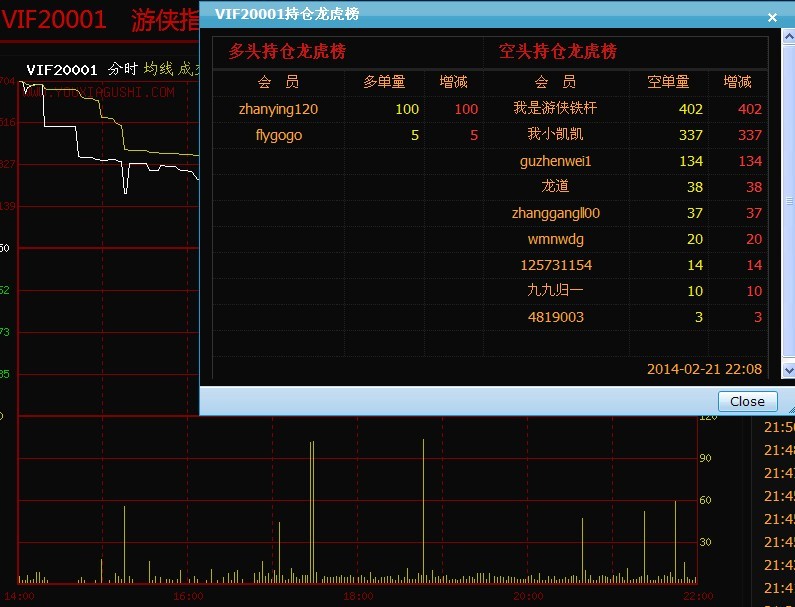Close the dialog with the X icon
The height and width of the screenshot is (607, 795).
click(771, 17)
